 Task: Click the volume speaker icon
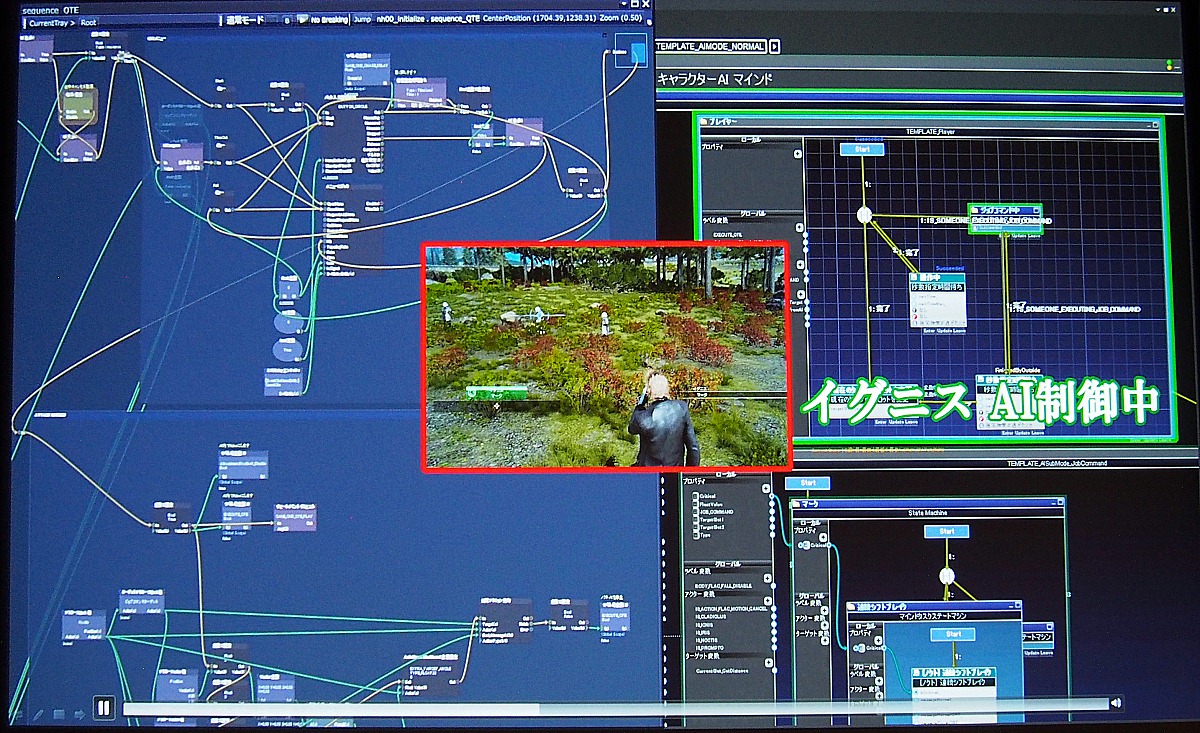(1115, 704)
